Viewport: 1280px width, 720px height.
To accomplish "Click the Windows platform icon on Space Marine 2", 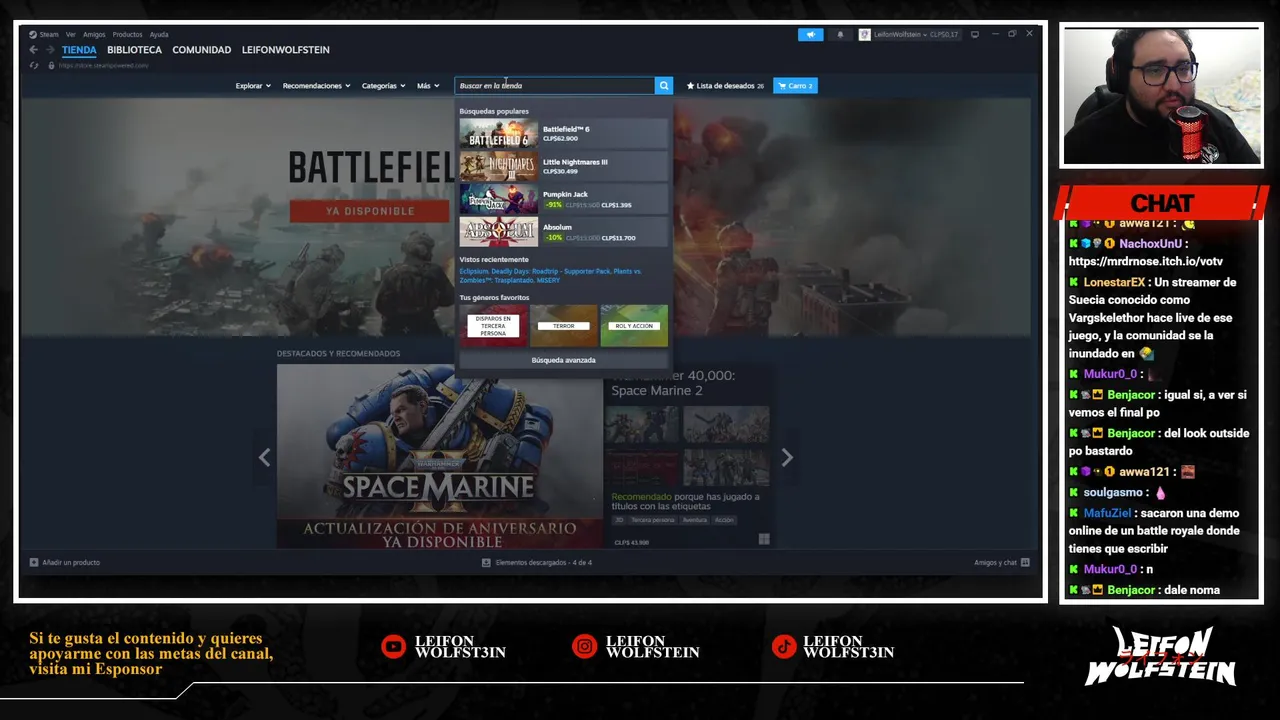I will tap(764, 539).
